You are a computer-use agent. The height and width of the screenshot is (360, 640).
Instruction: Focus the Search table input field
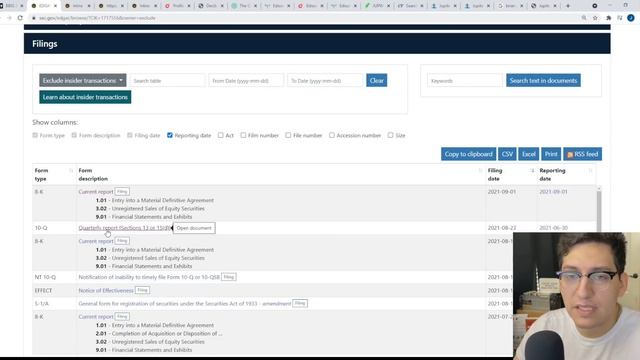pos(167,80)
